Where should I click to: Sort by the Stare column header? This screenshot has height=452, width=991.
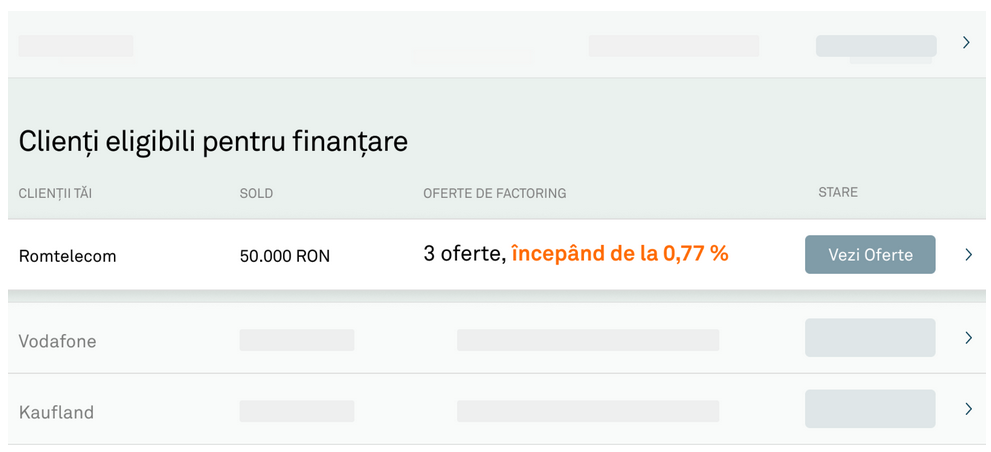[838, 192]
